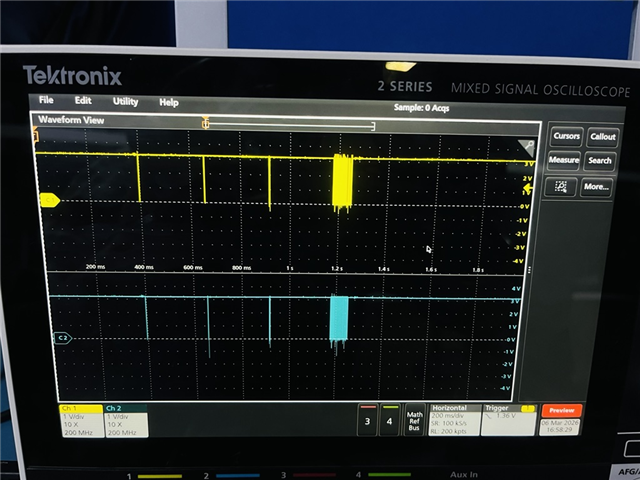This screenshot has height=480, width=640.
Task: Click the Search button
Action: 600,160
